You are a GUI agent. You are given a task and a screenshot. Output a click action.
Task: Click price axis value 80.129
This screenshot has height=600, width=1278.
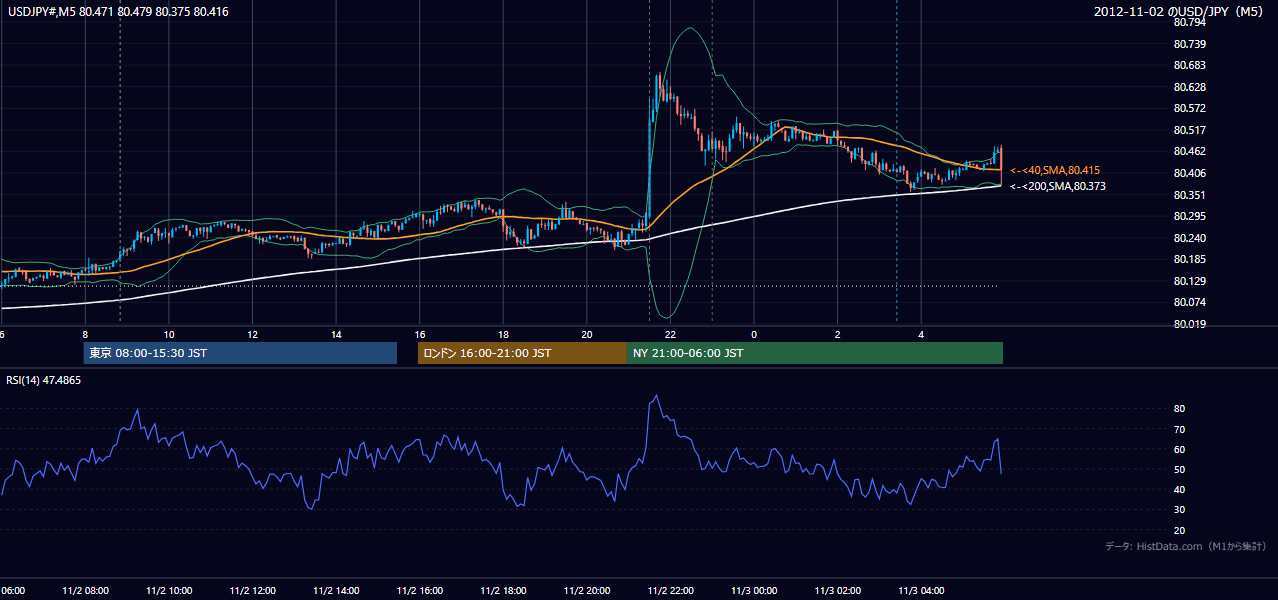(1189, 281)
